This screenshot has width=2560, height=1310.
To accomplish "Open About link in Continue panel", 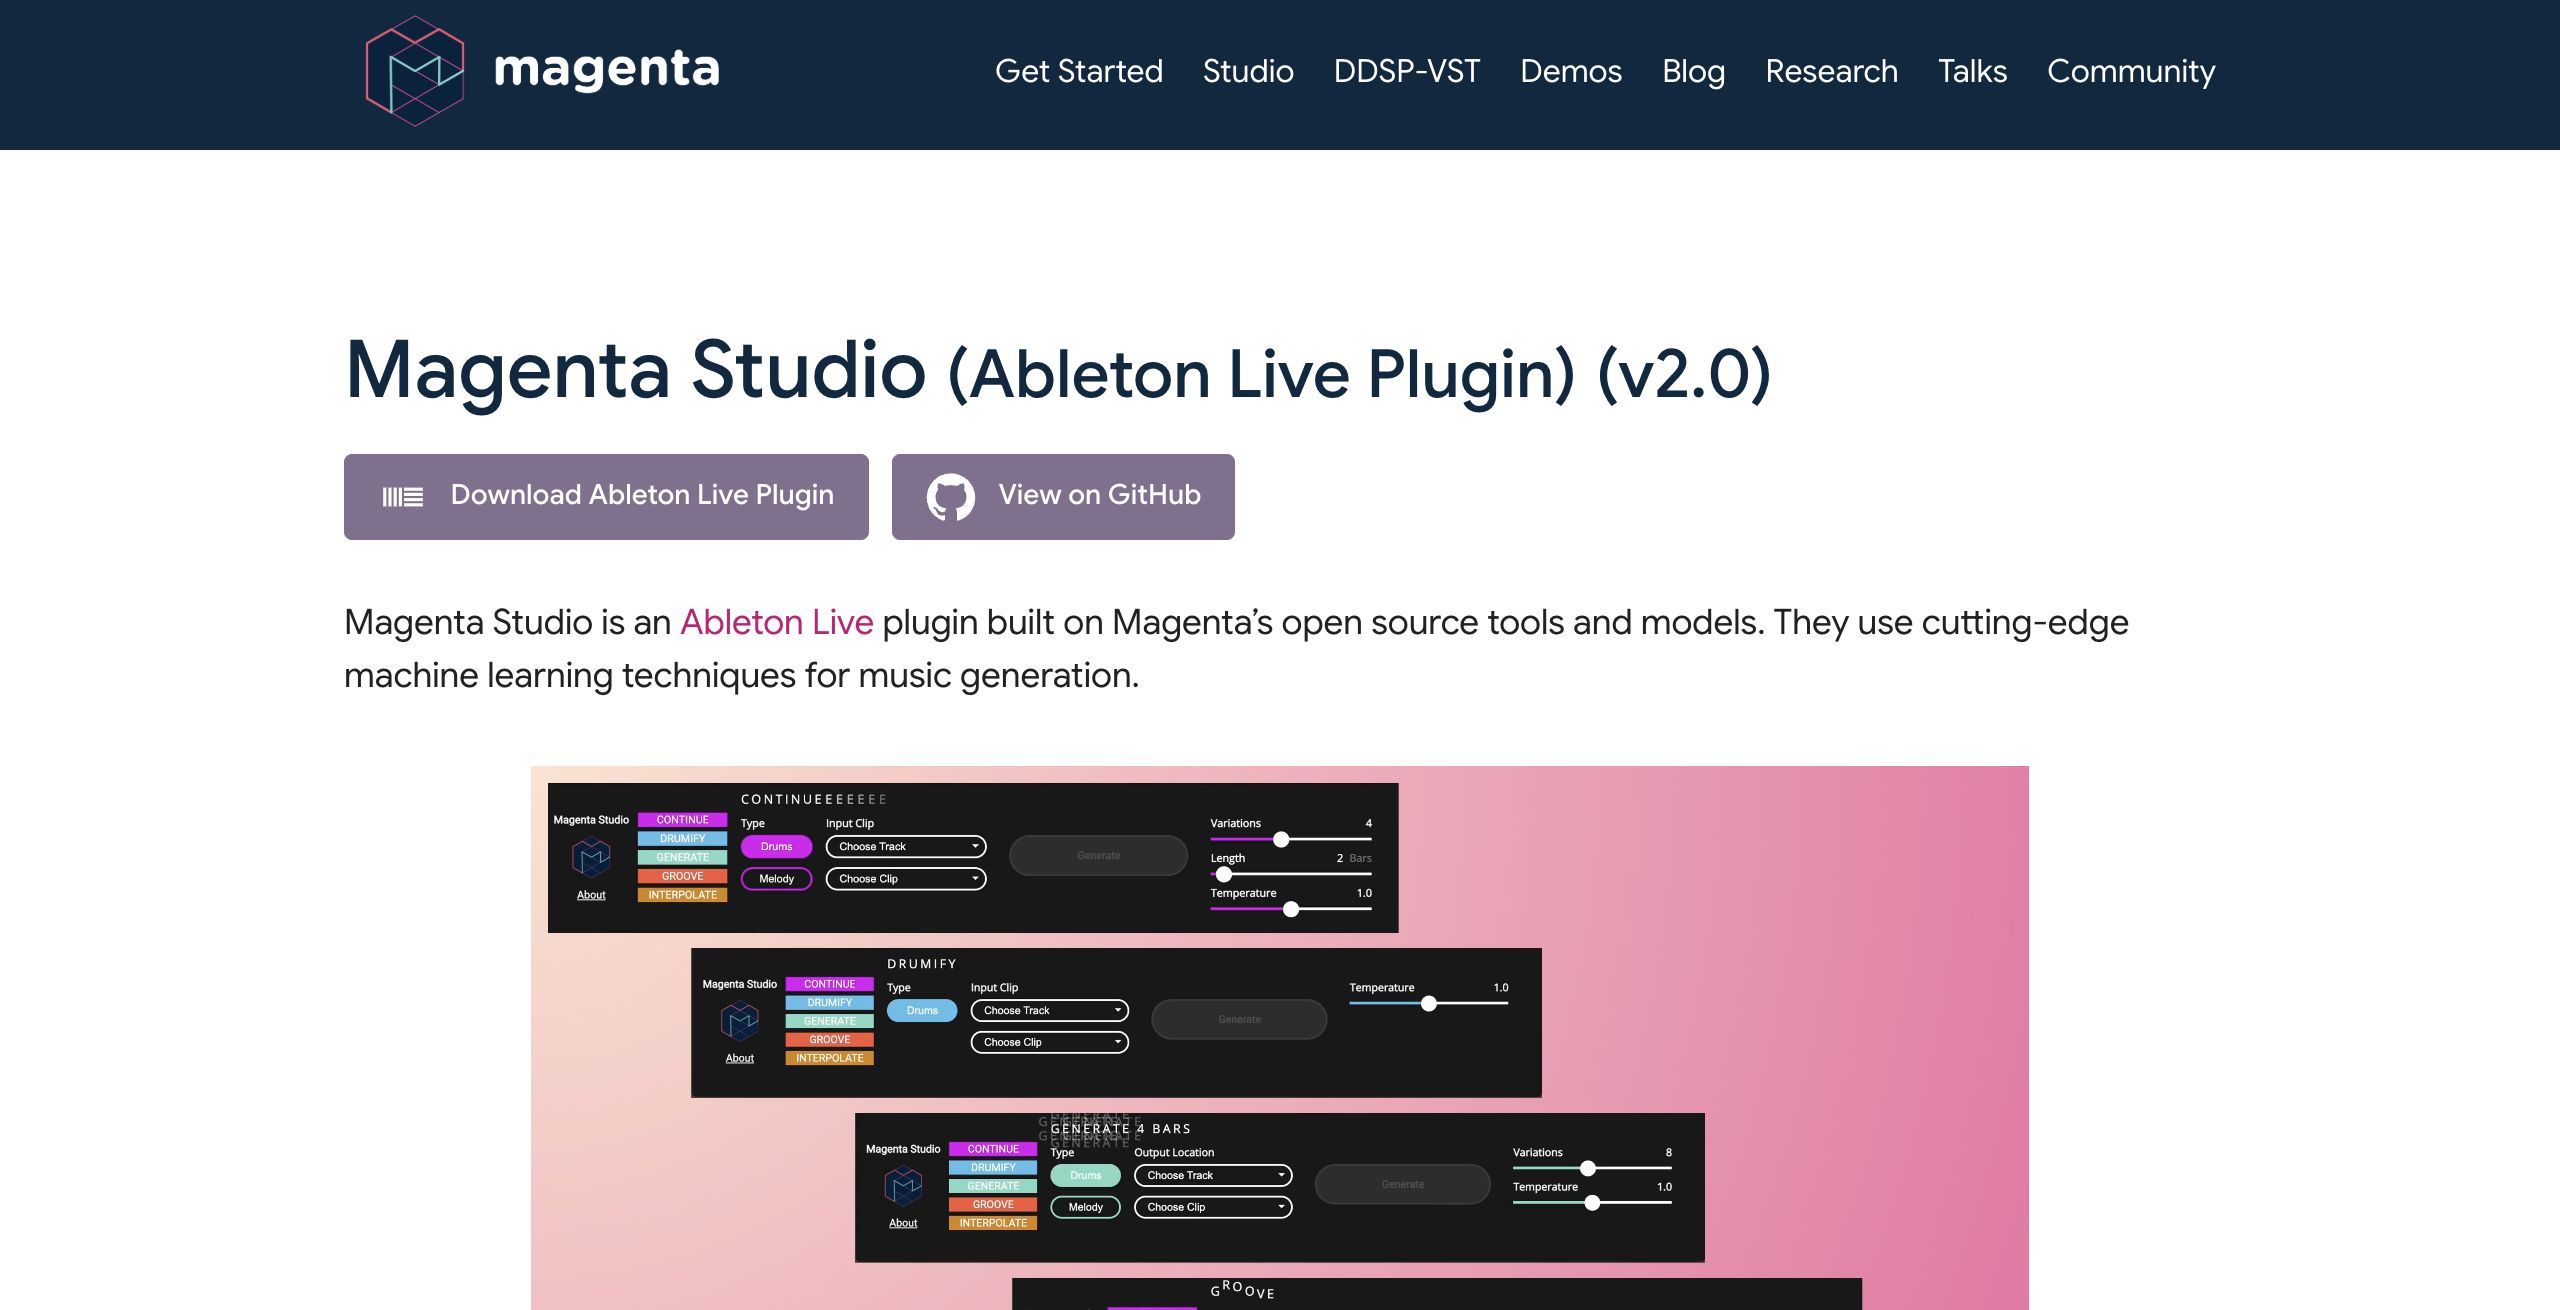I will pos(591,896).
